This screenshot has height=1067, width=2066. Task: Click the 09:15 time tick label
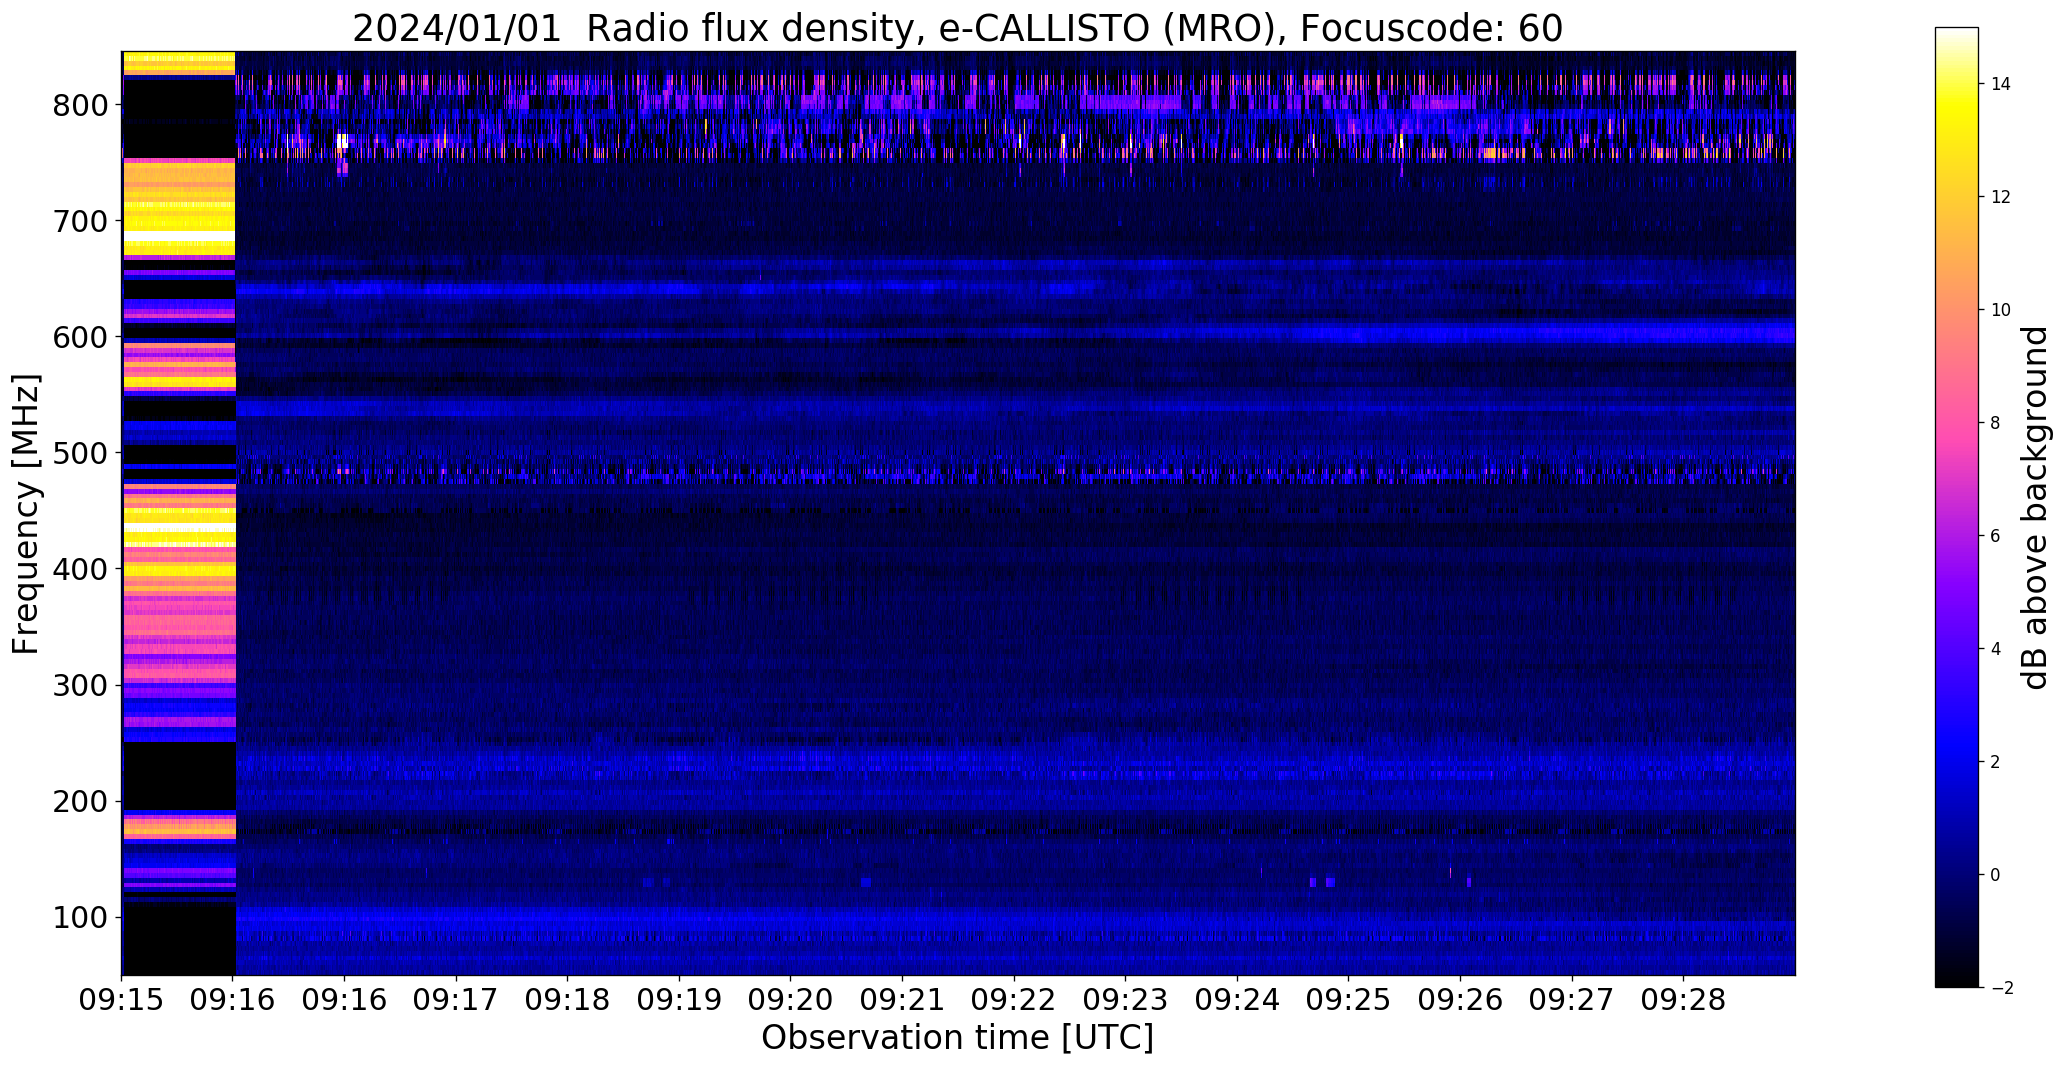[122, 999]
